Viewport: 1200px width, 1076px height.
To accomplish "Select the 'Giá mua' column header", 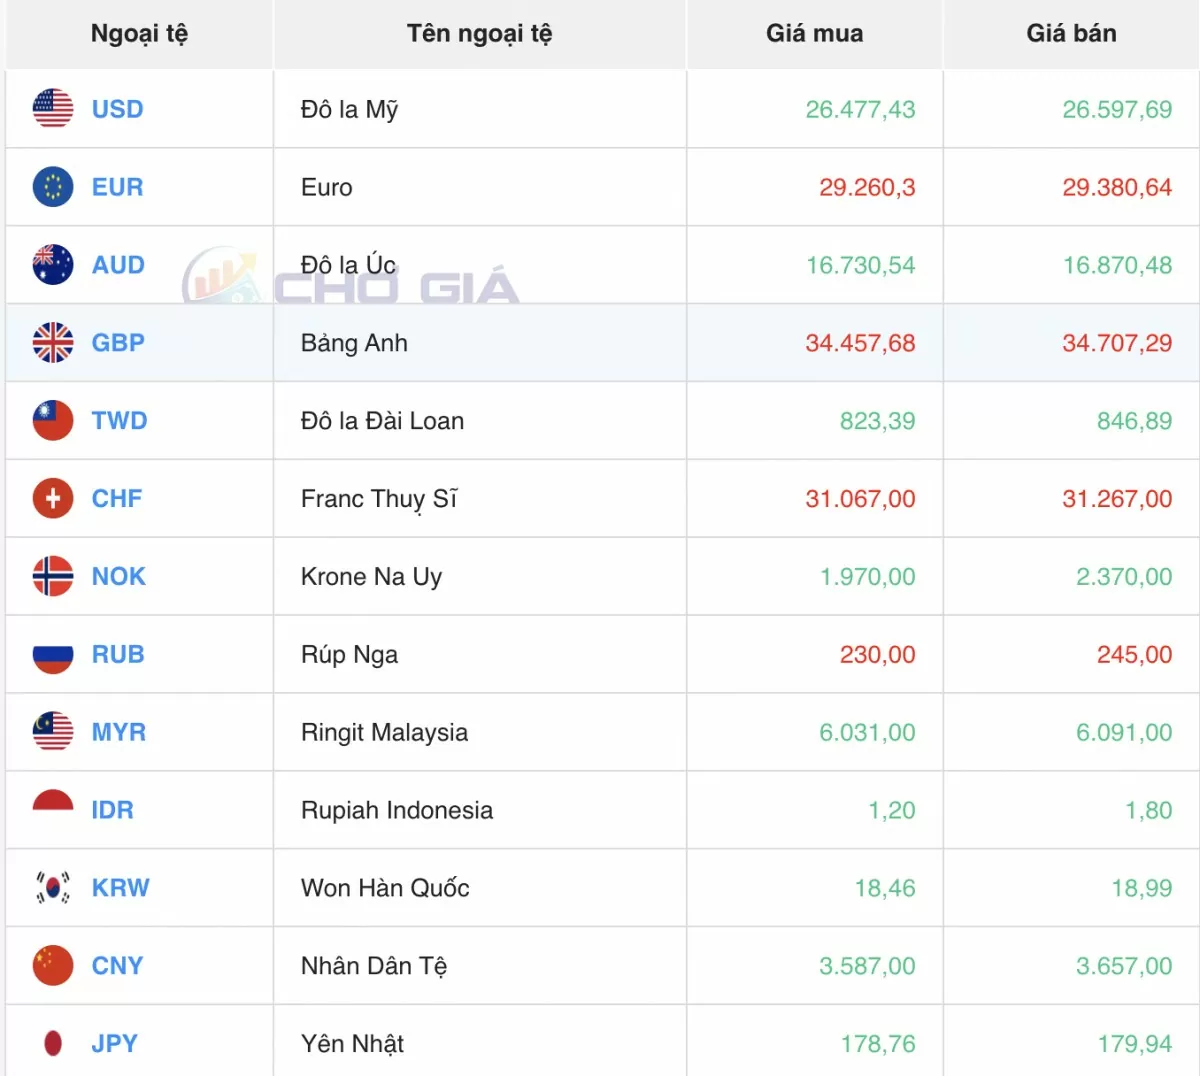I will coord(814,33).
